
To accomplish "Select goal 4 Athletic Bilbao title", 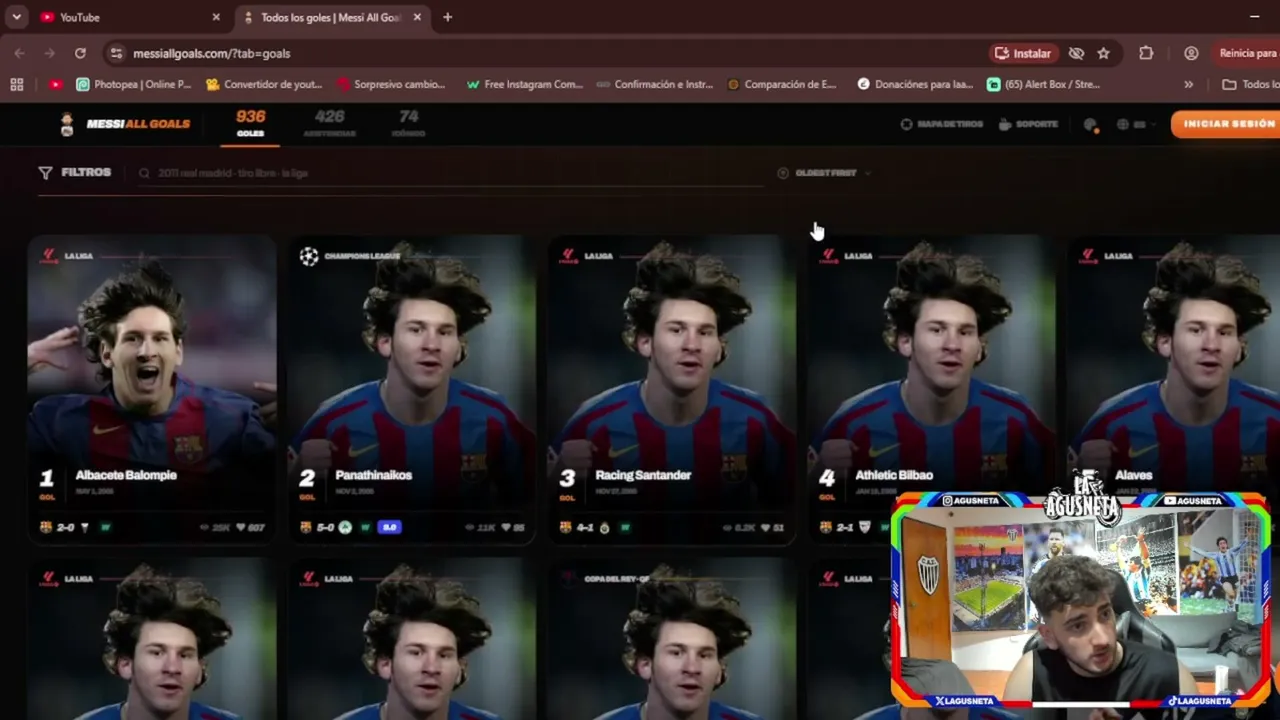I will (894, 475).
